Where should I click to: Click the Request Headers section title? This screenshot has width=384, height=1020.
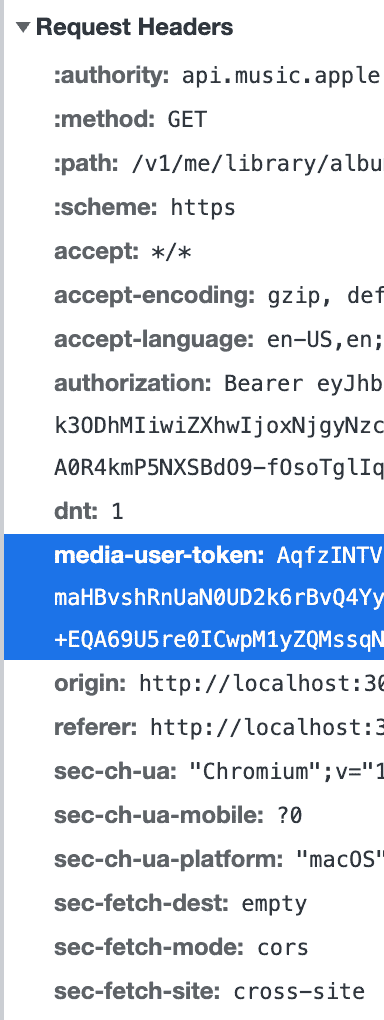point(134,27)
